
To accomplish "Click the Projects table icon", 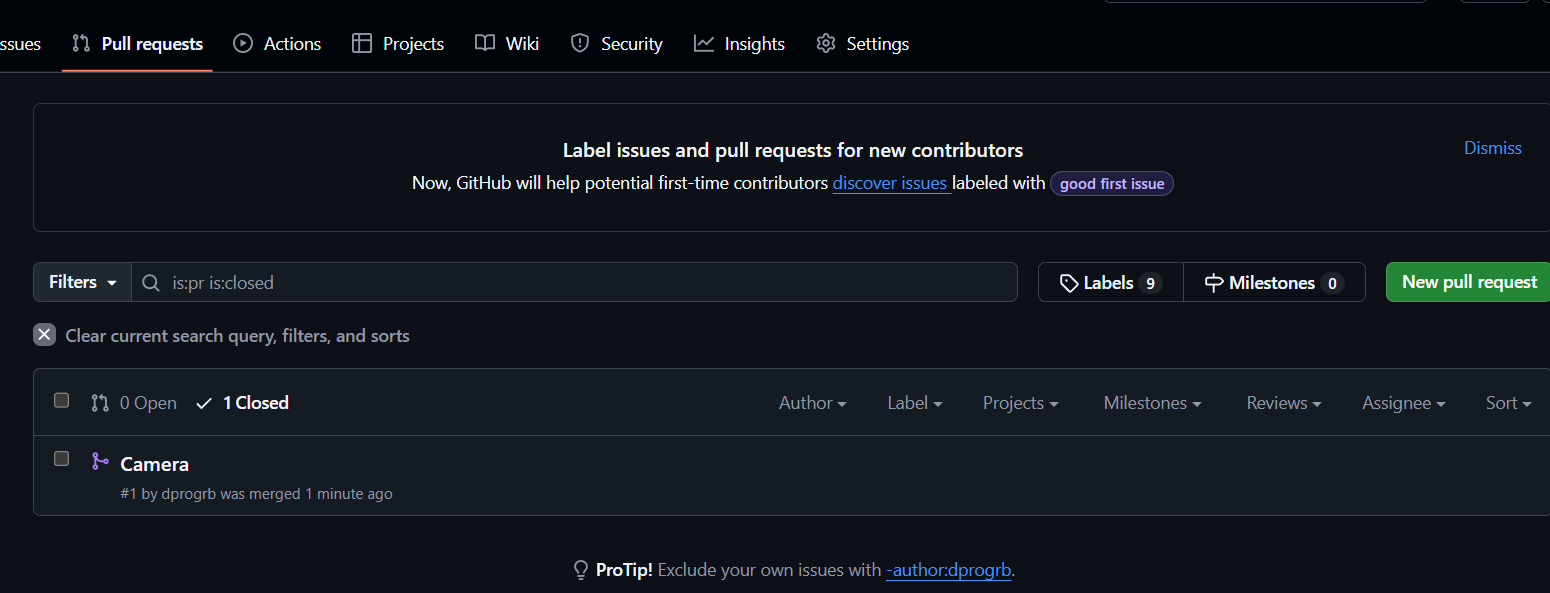I will pos(362,43).
